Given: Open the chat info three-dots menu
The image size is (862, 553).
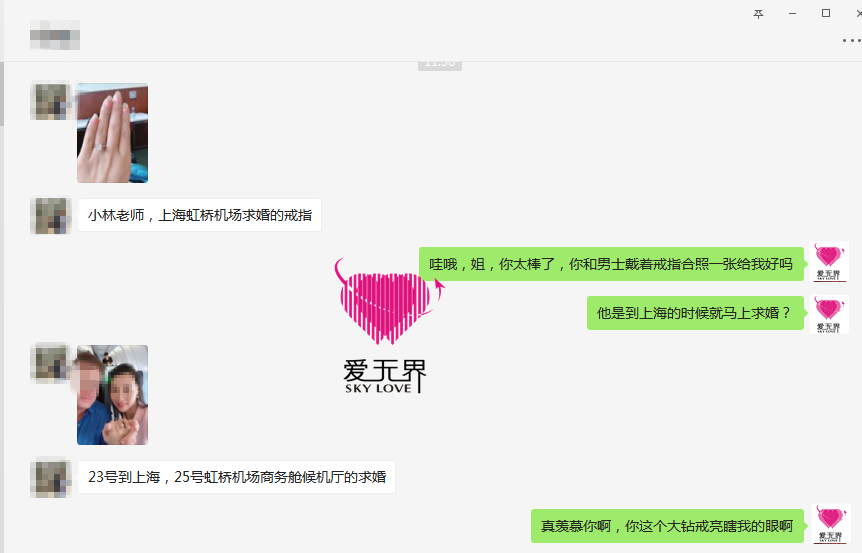Looking at the screenshot, I should (850, 41).
